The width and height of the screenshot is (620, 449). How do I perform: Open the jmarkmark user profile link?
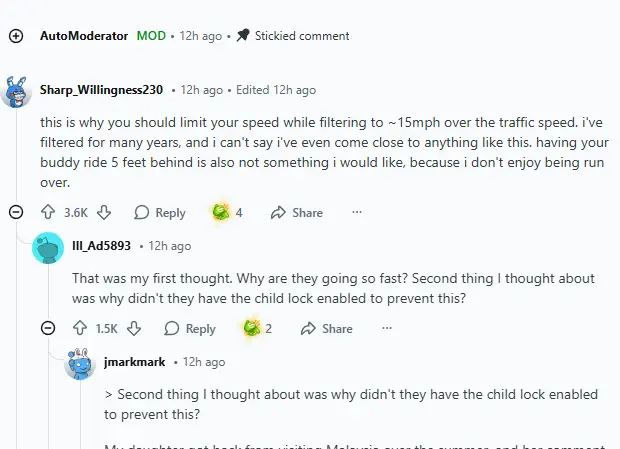pos(134,362)
